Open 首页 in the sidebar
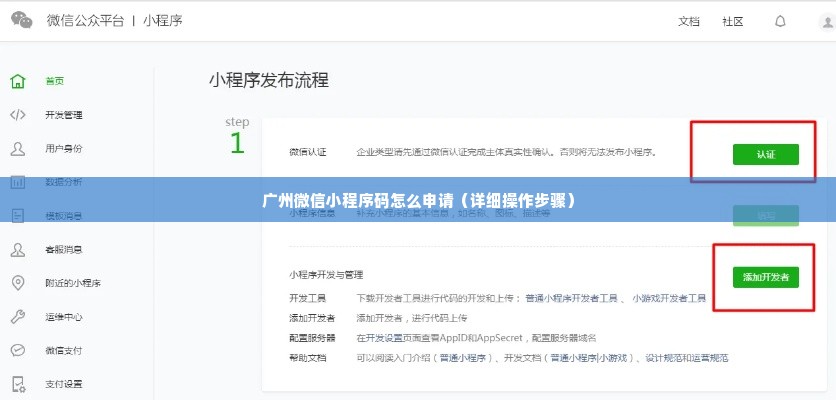This screenshot has height=400, width=836. (54, 82)
